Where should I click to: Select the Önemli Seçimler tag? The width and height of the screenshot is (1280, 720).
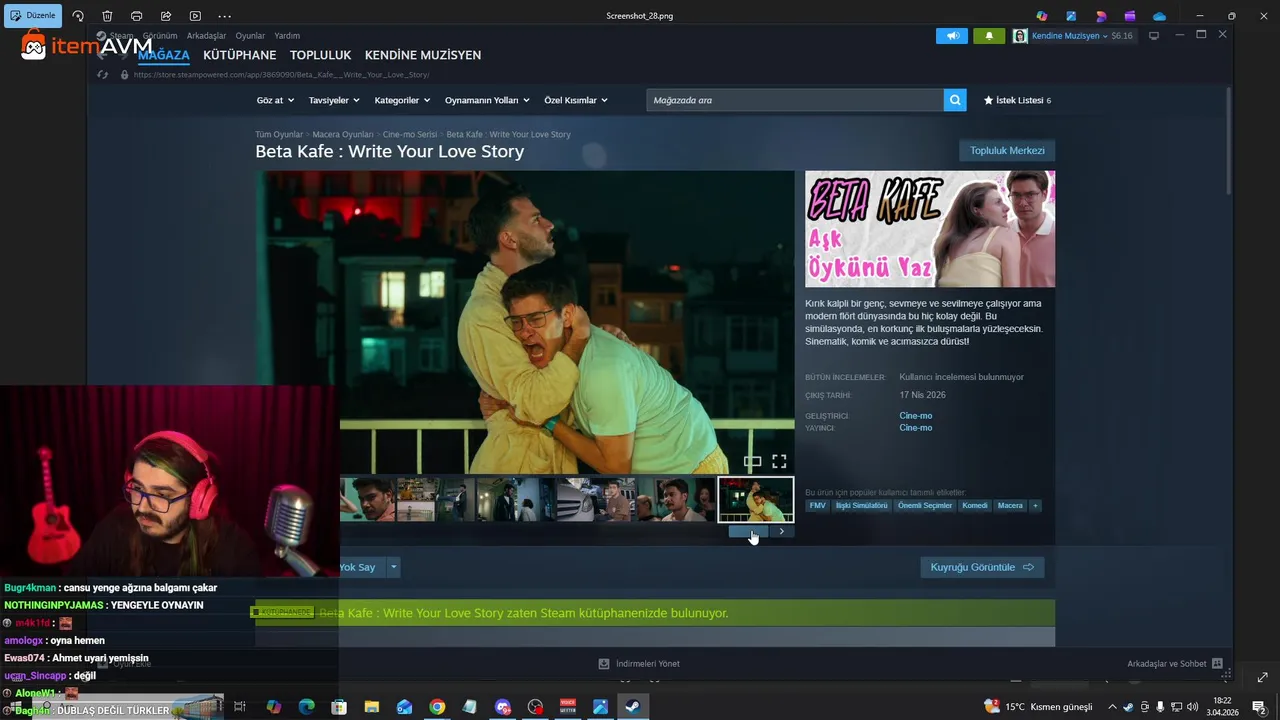point(925,506)
